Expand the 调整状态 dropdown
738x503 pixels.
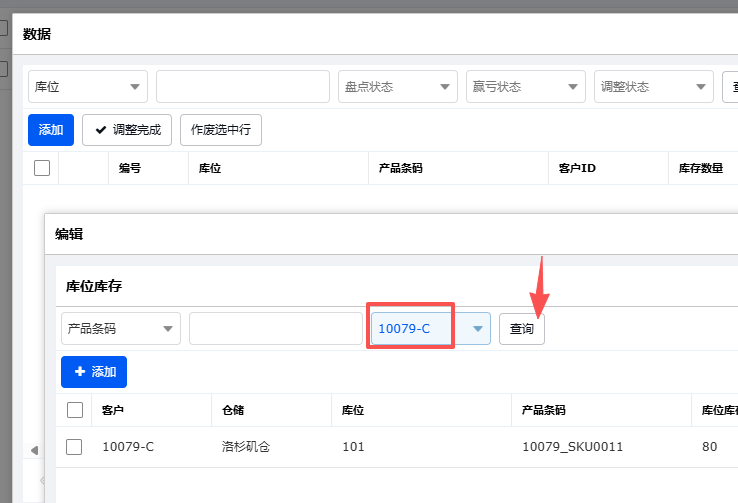(653, 87)
